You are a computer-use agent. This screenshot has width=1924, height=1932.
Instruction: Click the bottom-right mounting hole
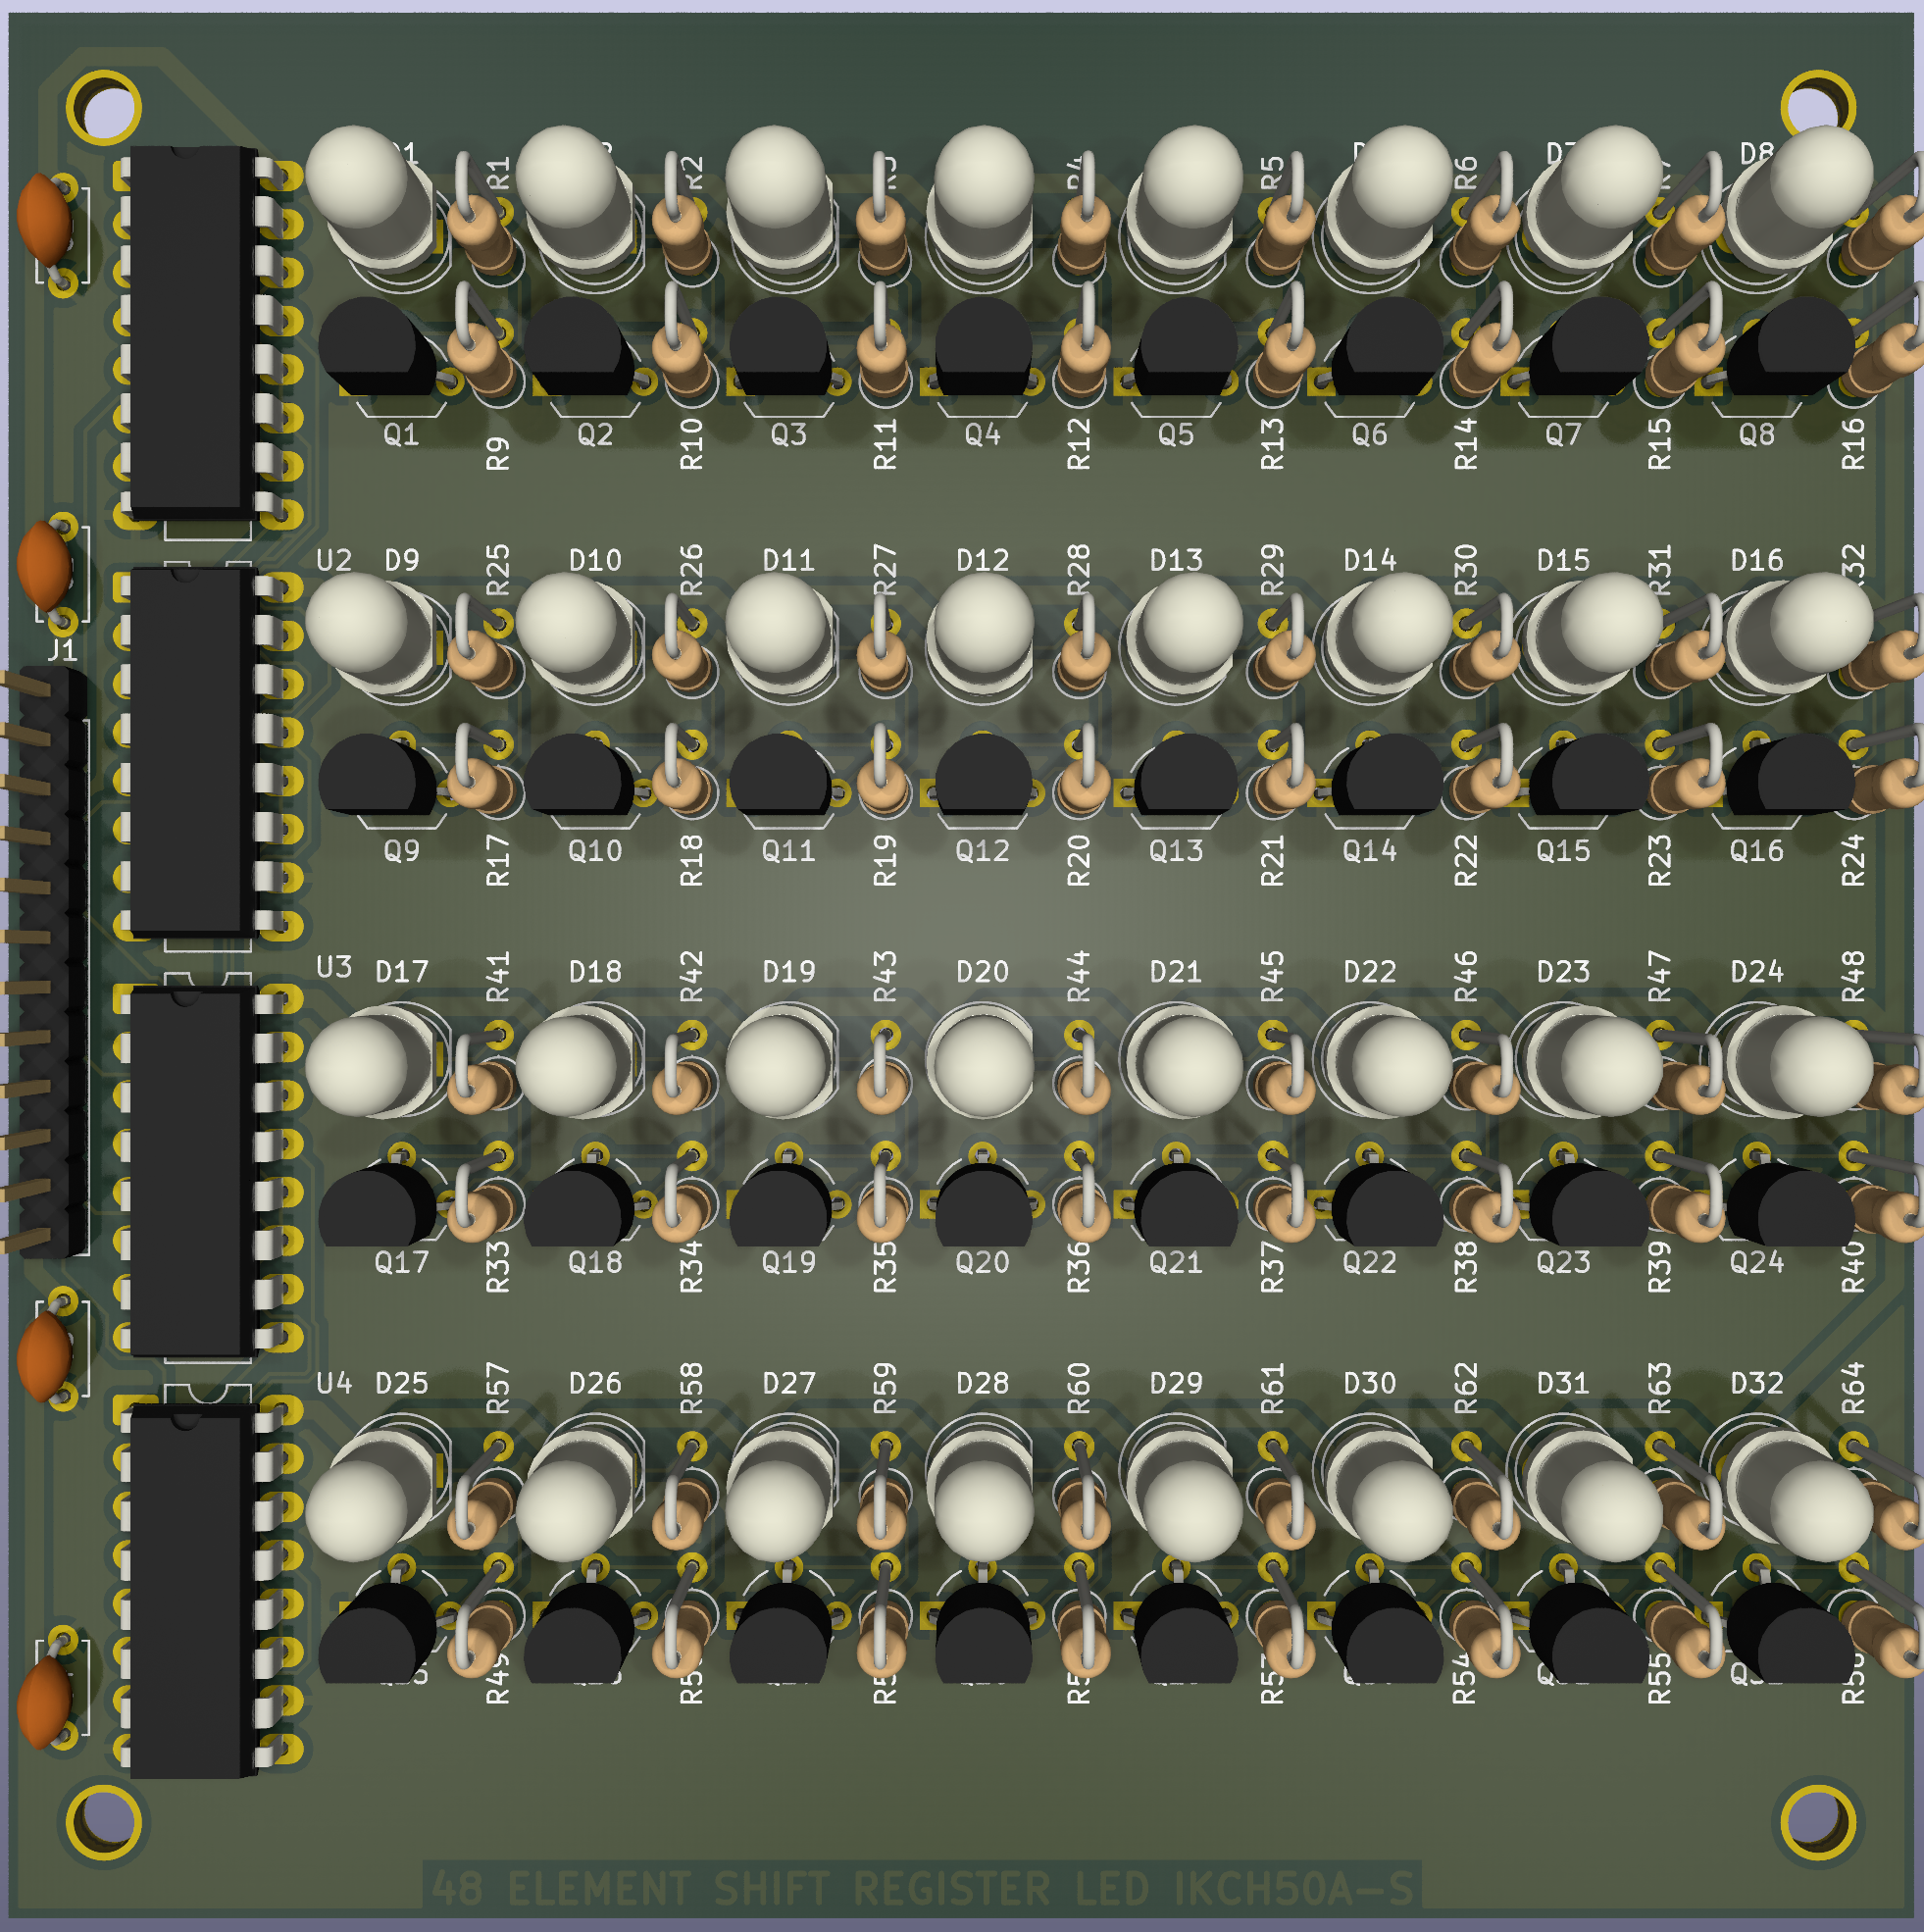coord(1818,1822)
